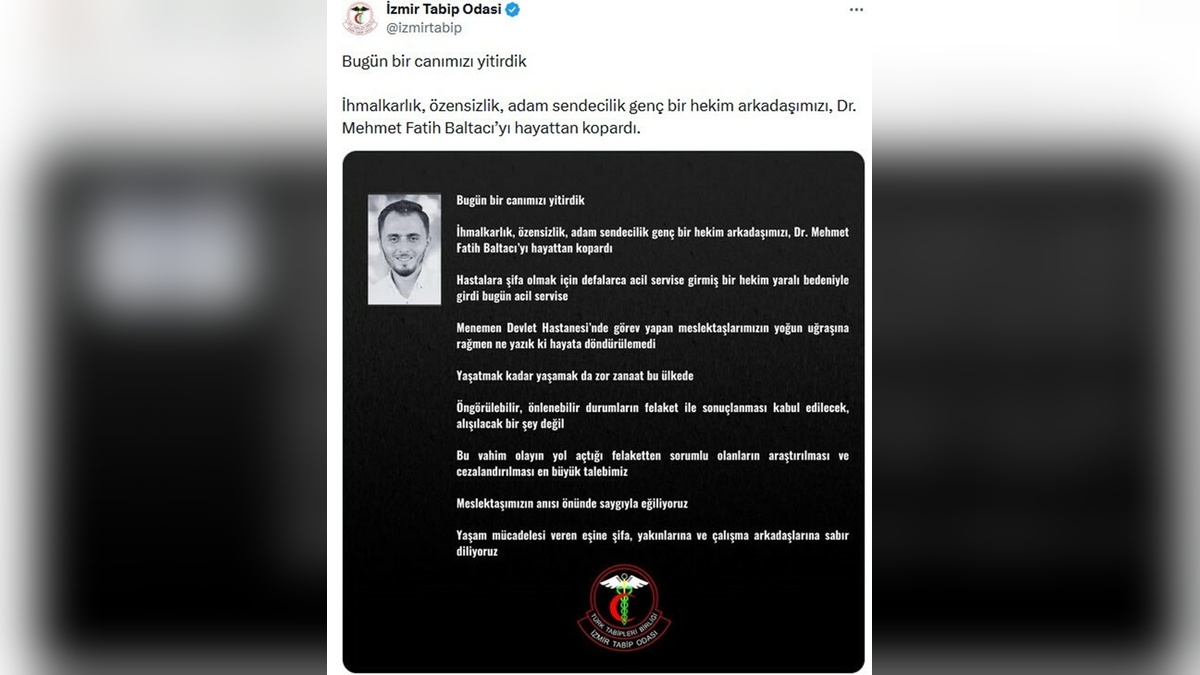Click the line 'Yaşatmak kadar yaşamak da zor zanaat'
Screen dimensions: 1200x675
coord(574,376)
